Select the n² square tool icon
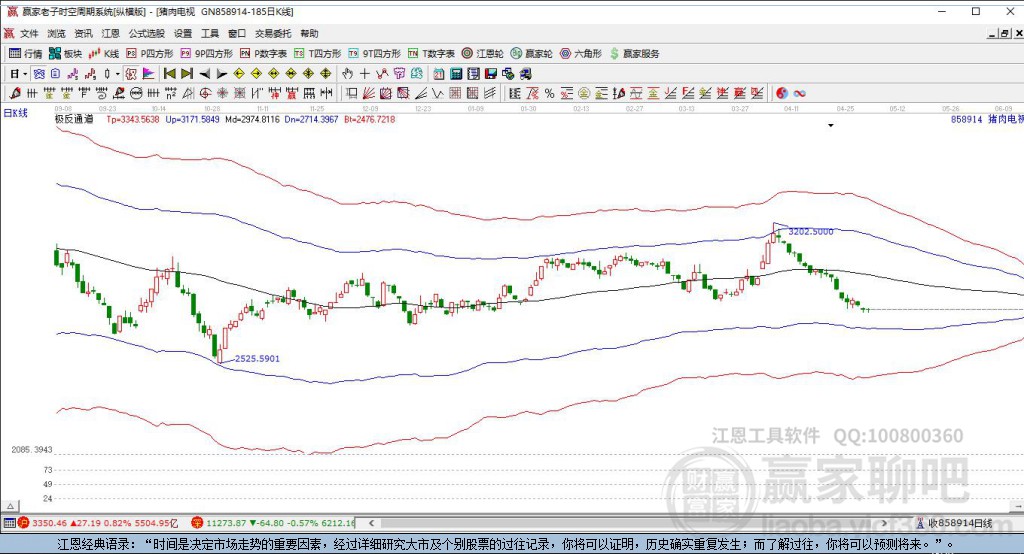Viewport: 1024px width, 554px height. coord(170,93)
